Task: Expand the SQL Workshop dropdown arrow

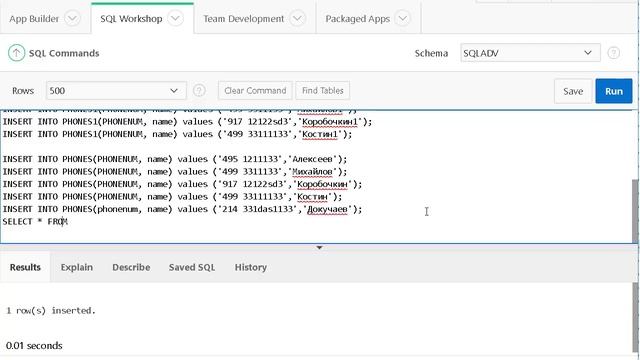Action: pyautogui.click(x=176, y=18)
